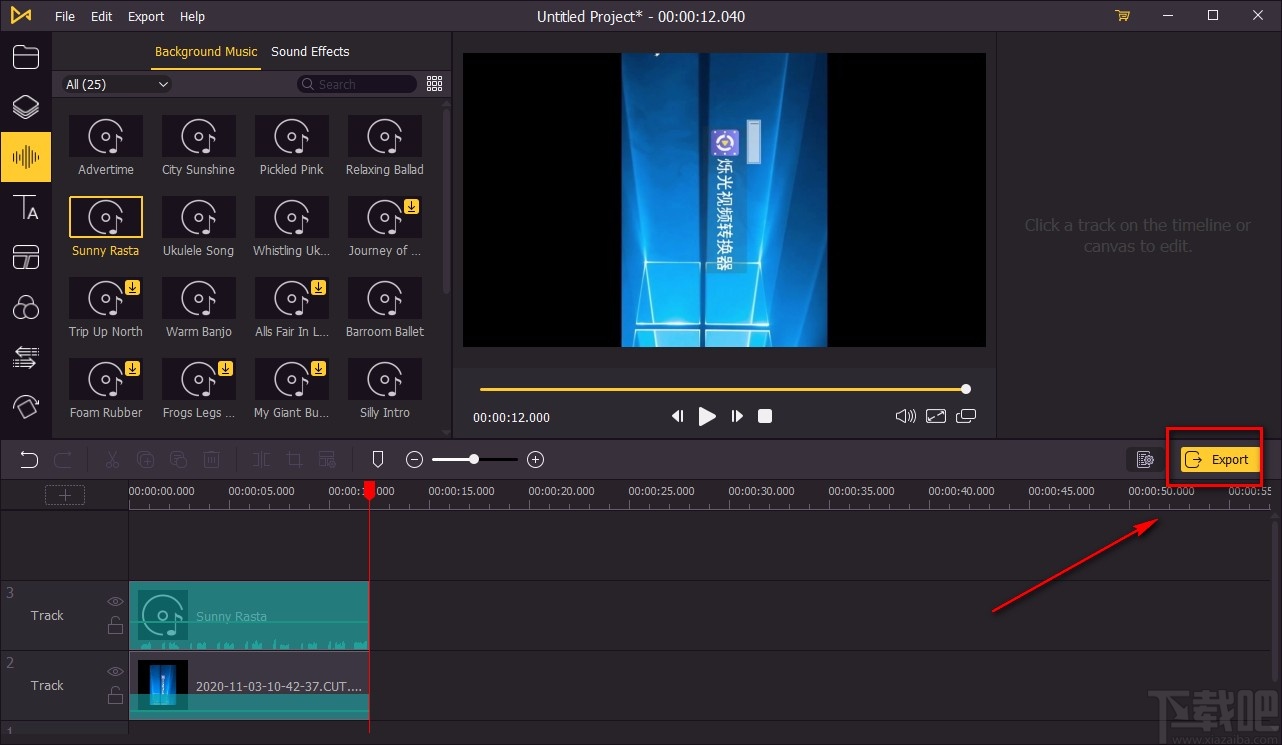Click the trash delete icon
This screenshot has height=745, width=1282.
tap(212, 460)
